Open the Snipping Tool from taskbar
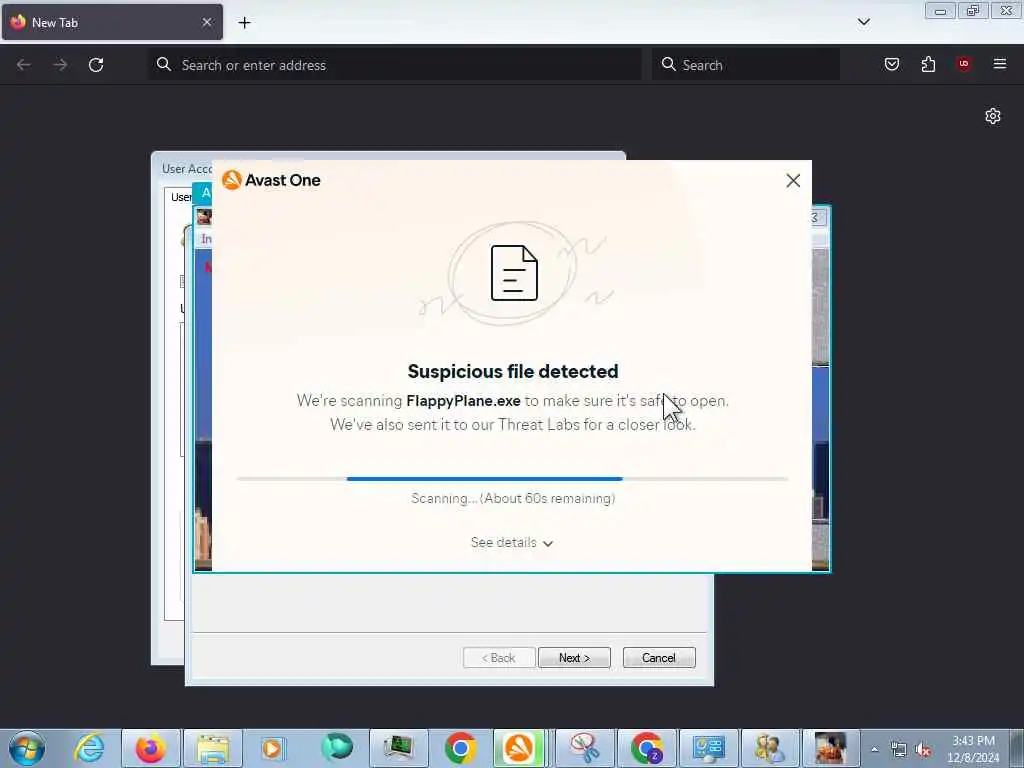 [x=585, y=748]
